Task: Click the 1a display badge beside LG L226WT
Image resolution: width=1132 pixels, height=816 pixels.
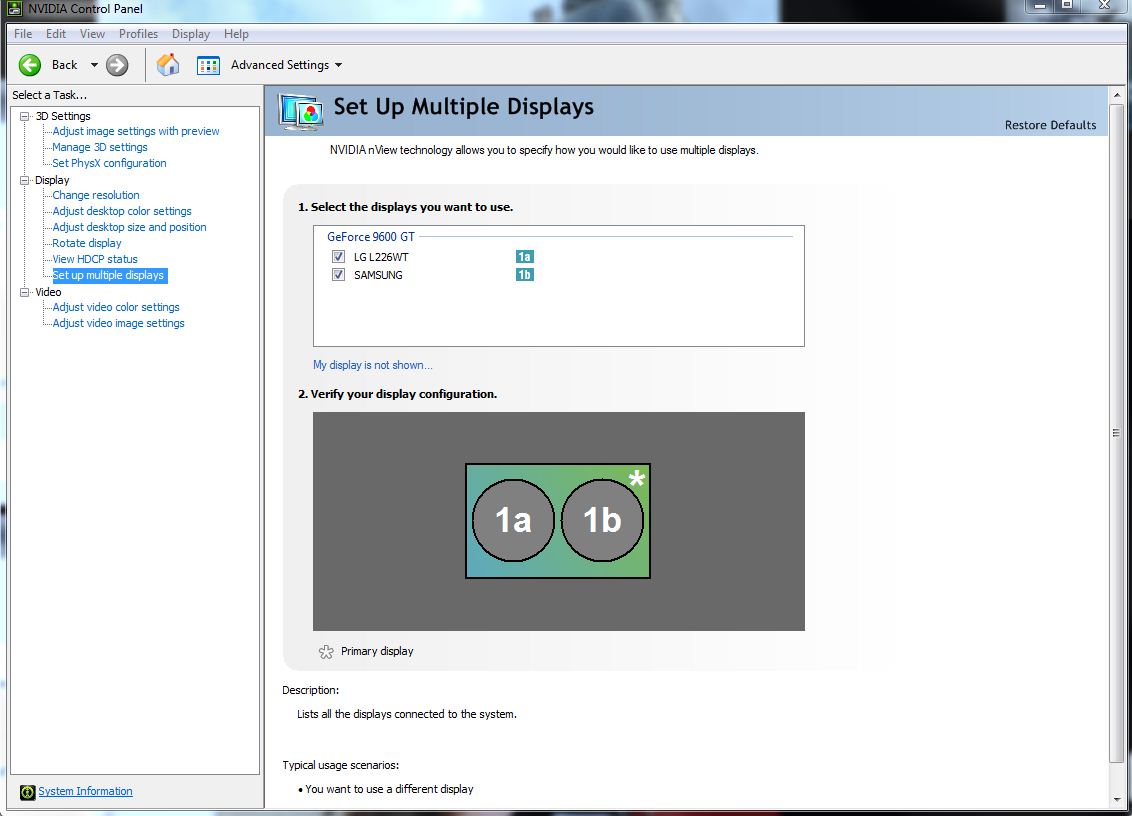Action: click(x=524, y=256)
